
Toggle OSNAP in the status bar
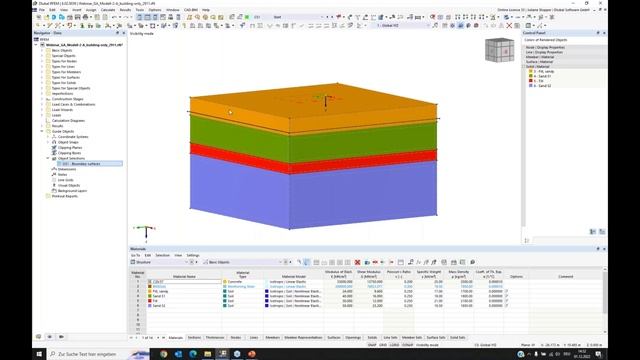(x=407, y=345)
